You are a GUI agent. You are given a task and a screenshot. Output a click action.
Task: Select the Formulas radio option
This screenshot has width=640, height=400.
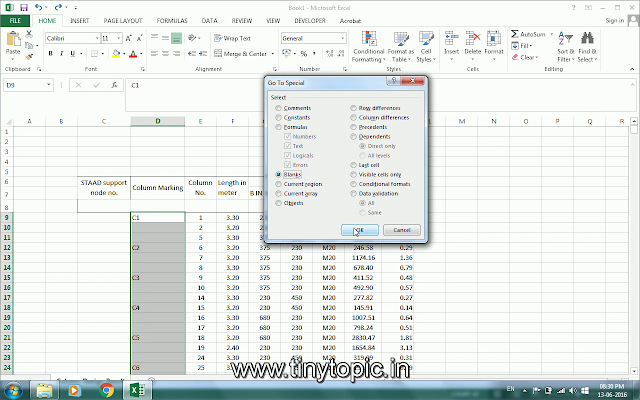tap(278, 127)
